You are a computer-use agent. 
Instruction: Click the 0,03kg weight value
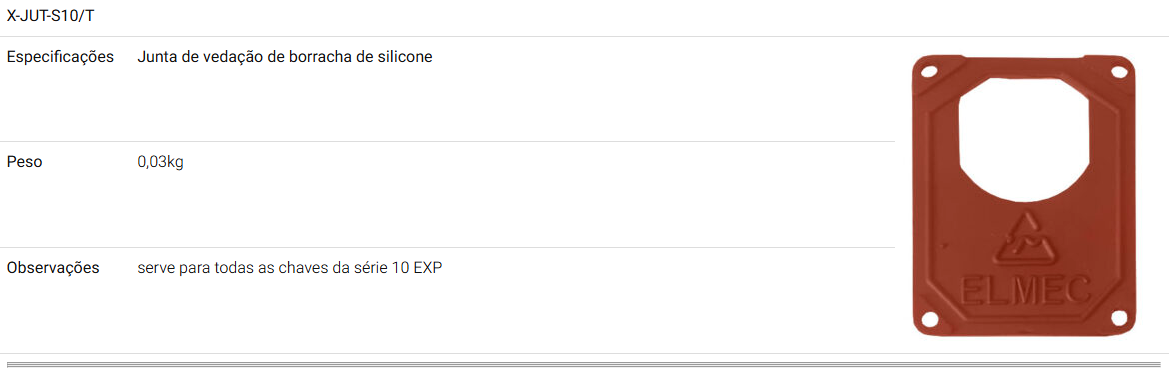pyautogui.click(x=160, y=163)
